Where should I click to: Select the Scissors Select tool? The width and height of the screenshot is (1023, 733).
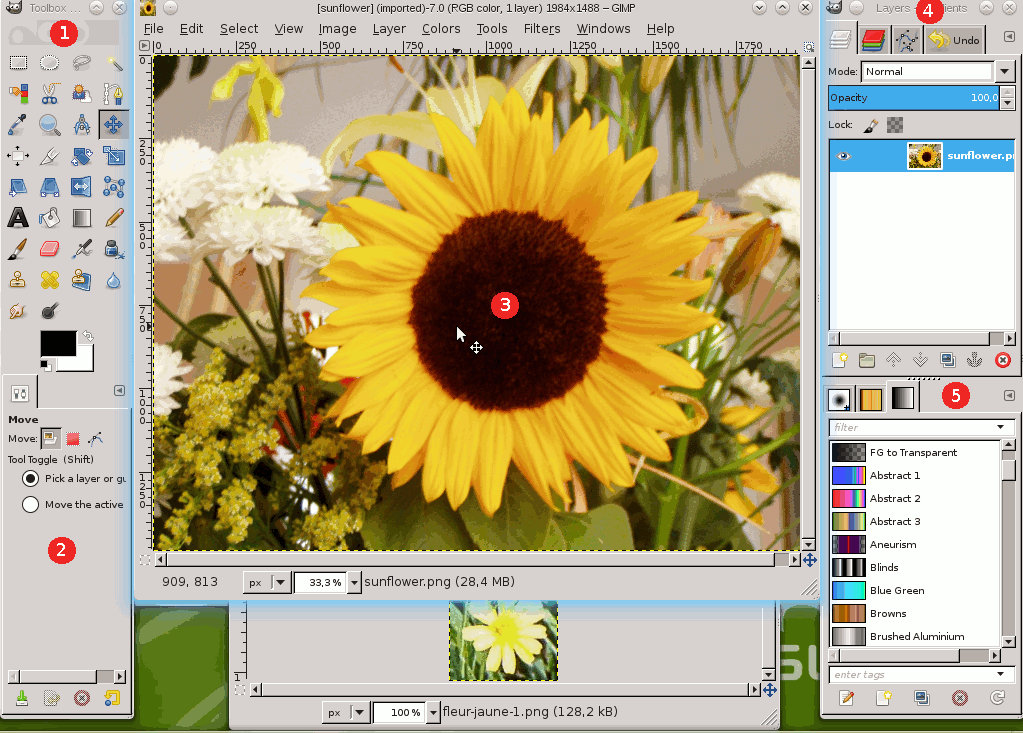(x=49, y=93)
